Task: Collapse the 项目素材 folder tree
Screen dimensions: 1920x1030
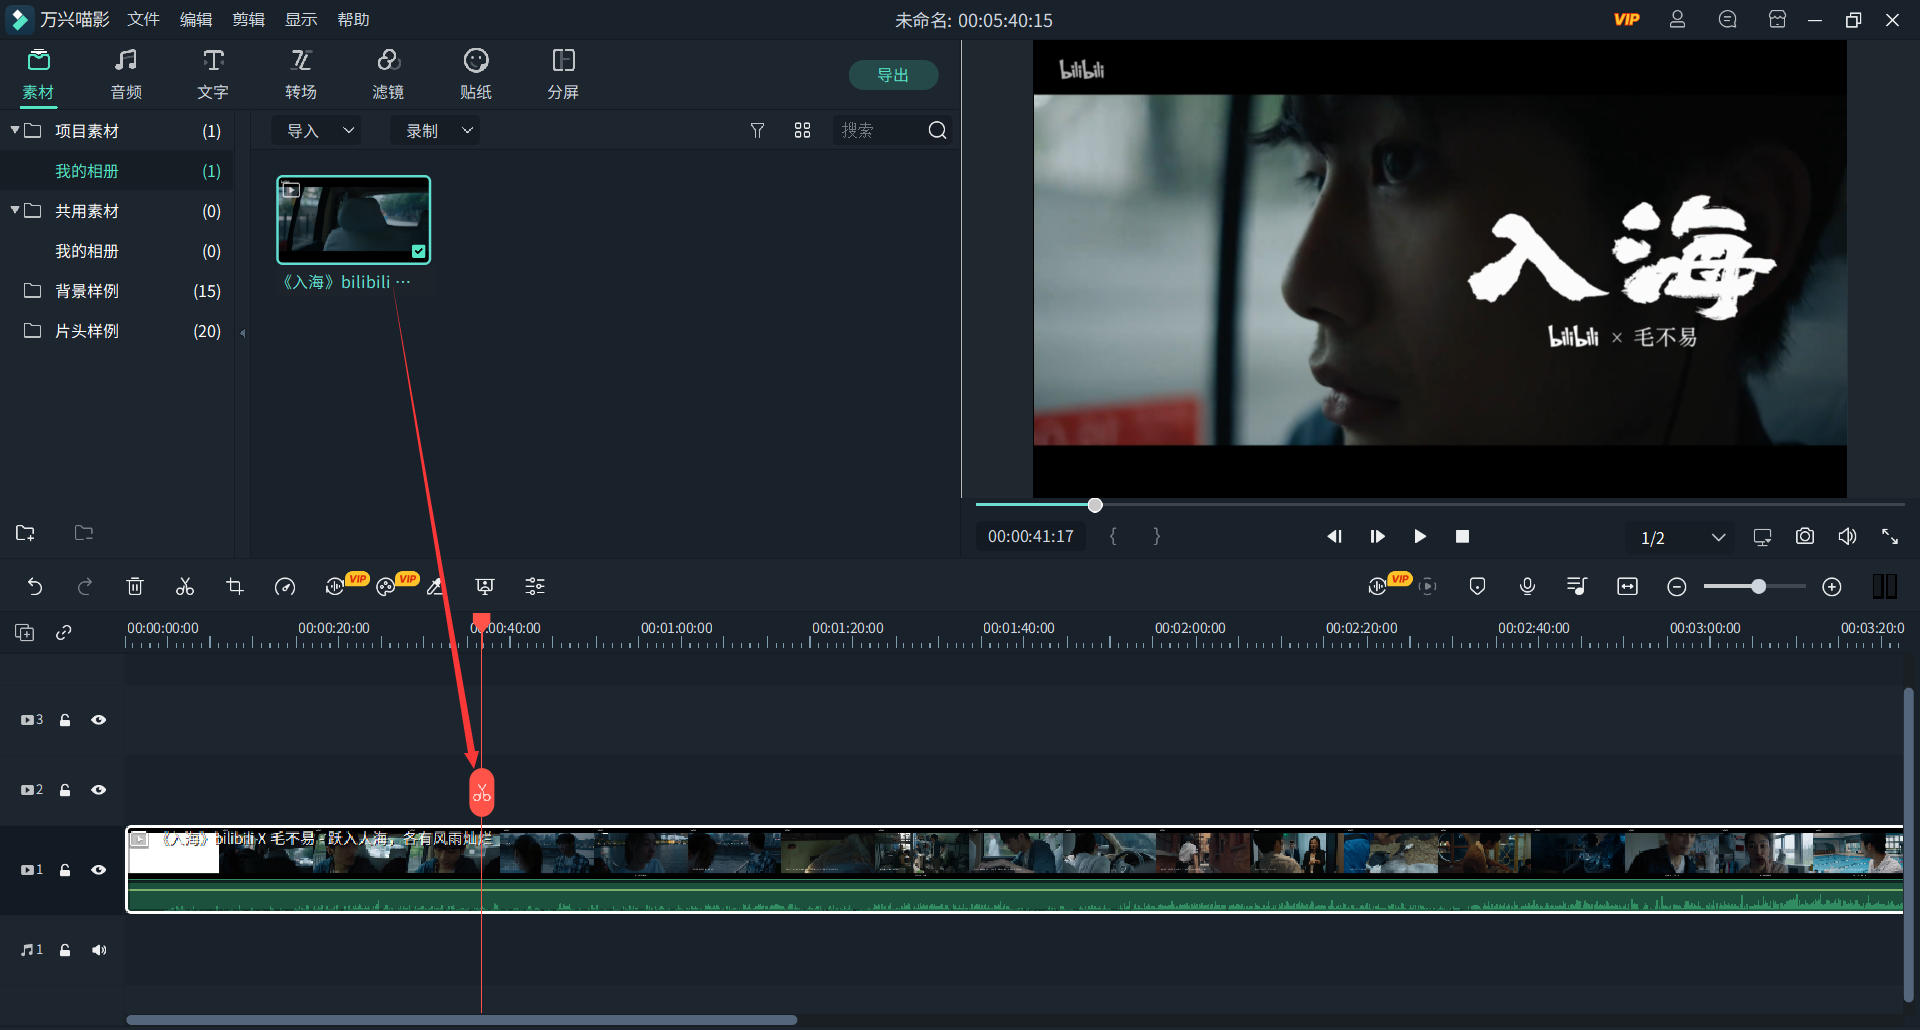Action: tap(15, 130)
